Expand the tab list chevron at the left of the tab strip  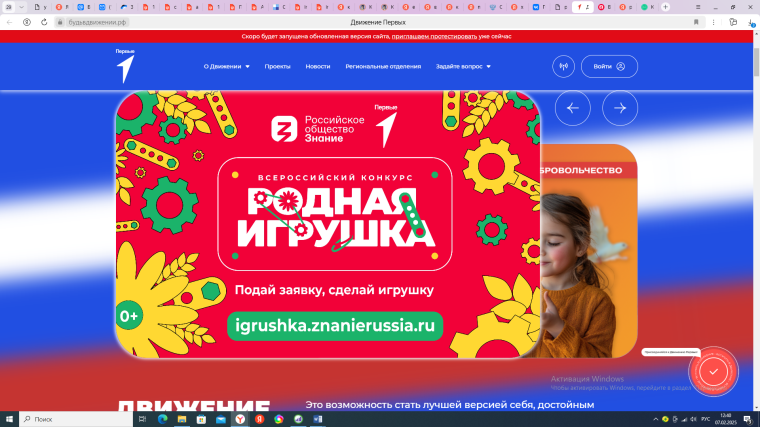click(21, 7)
